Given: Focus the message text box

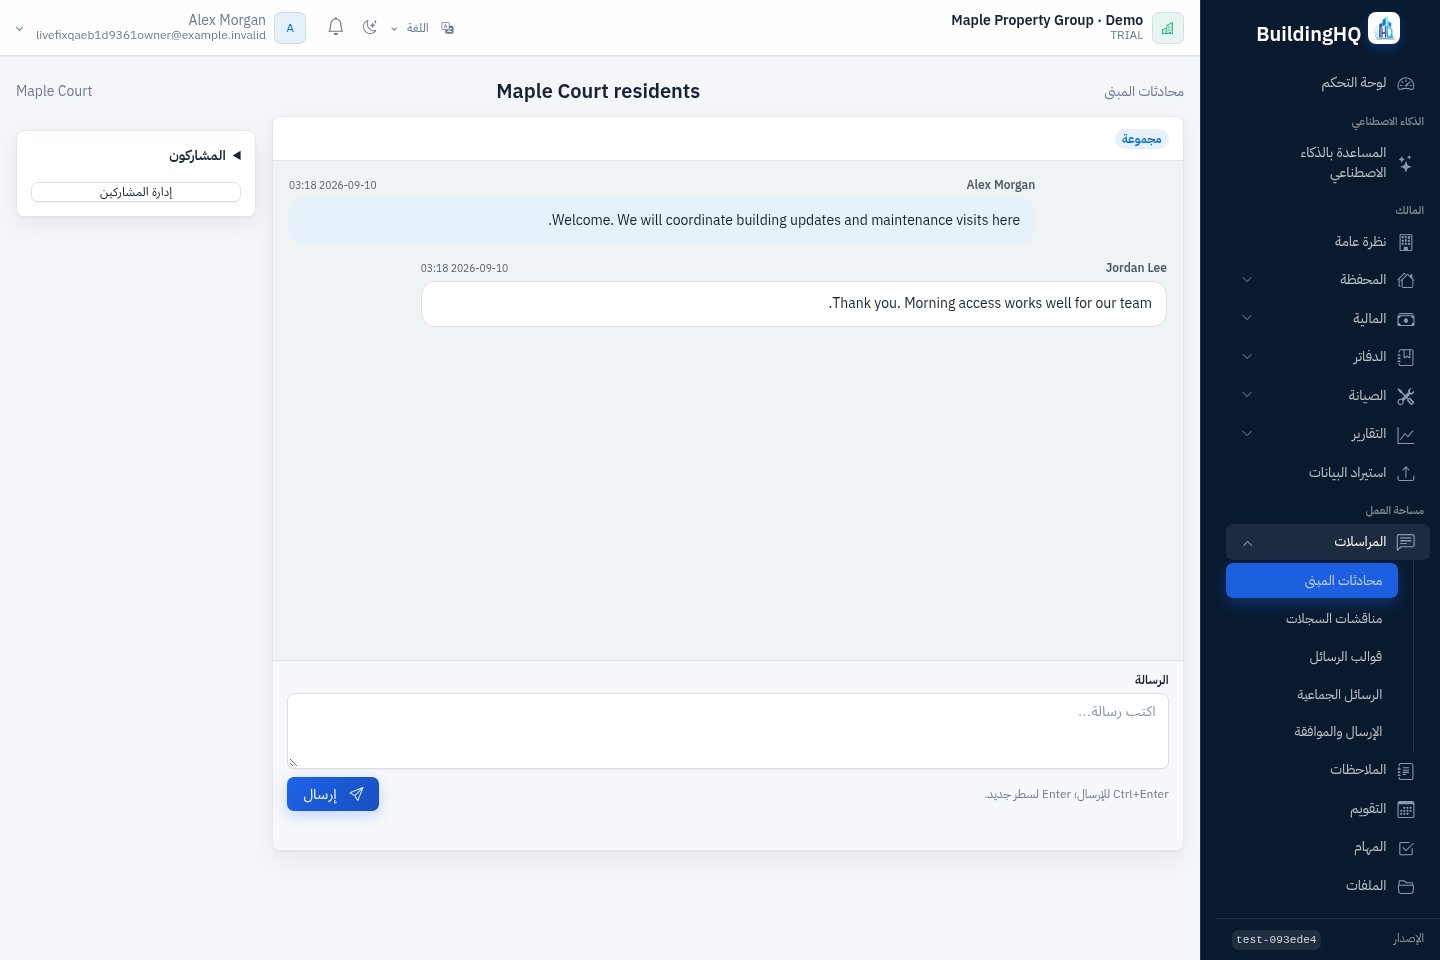Looking at the screenshot, I should (x=728, y=731).
